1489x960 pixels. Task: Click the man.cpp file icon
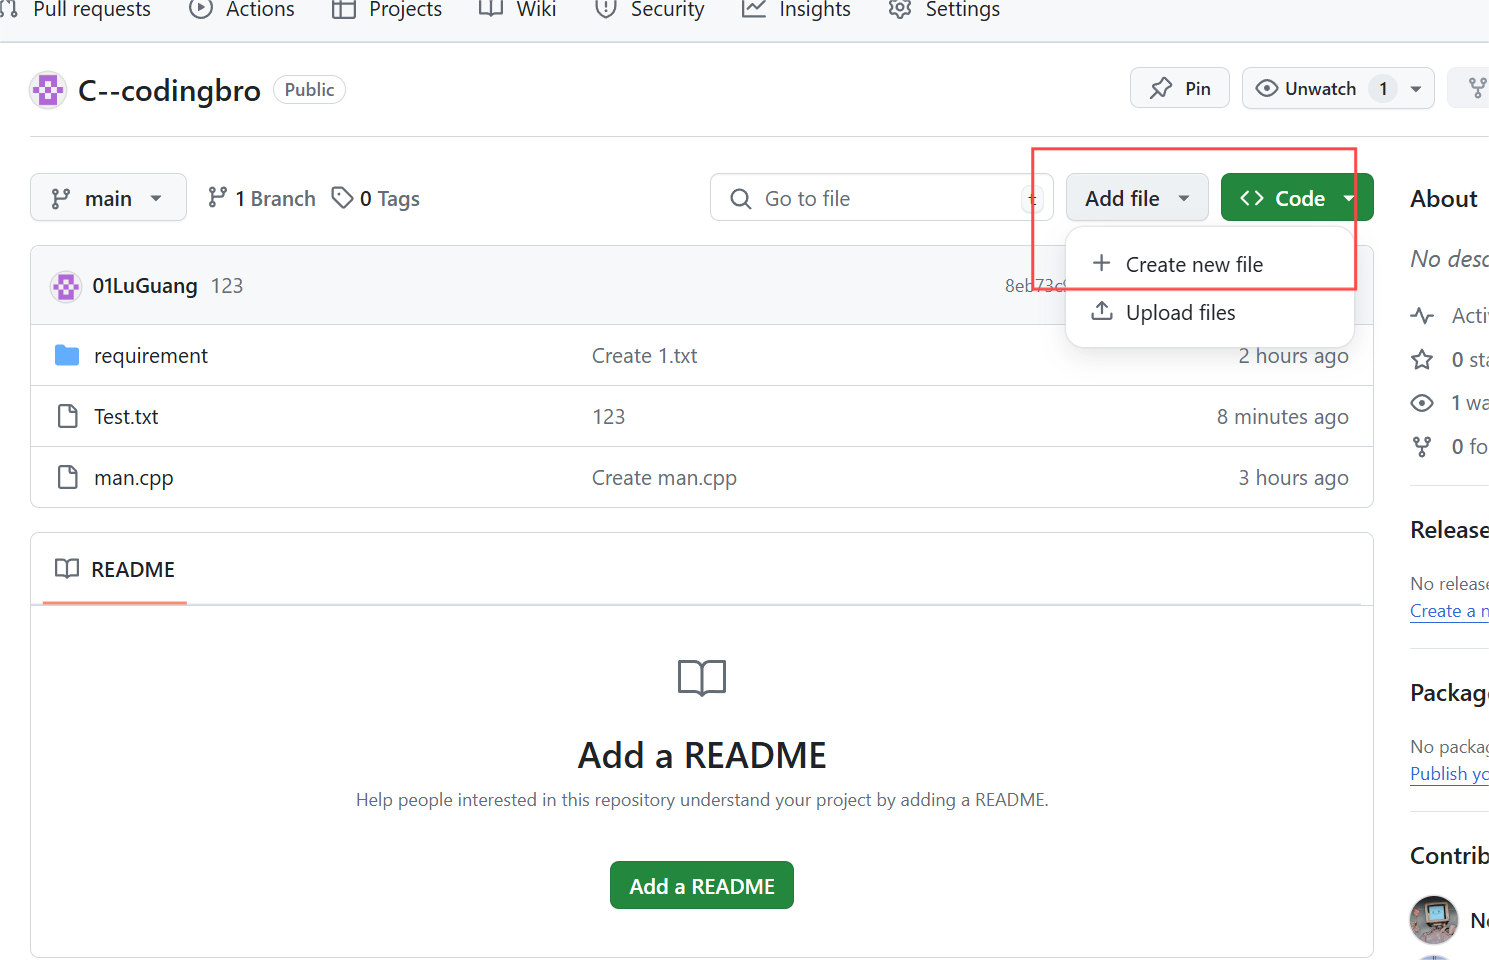click(67, 477)
